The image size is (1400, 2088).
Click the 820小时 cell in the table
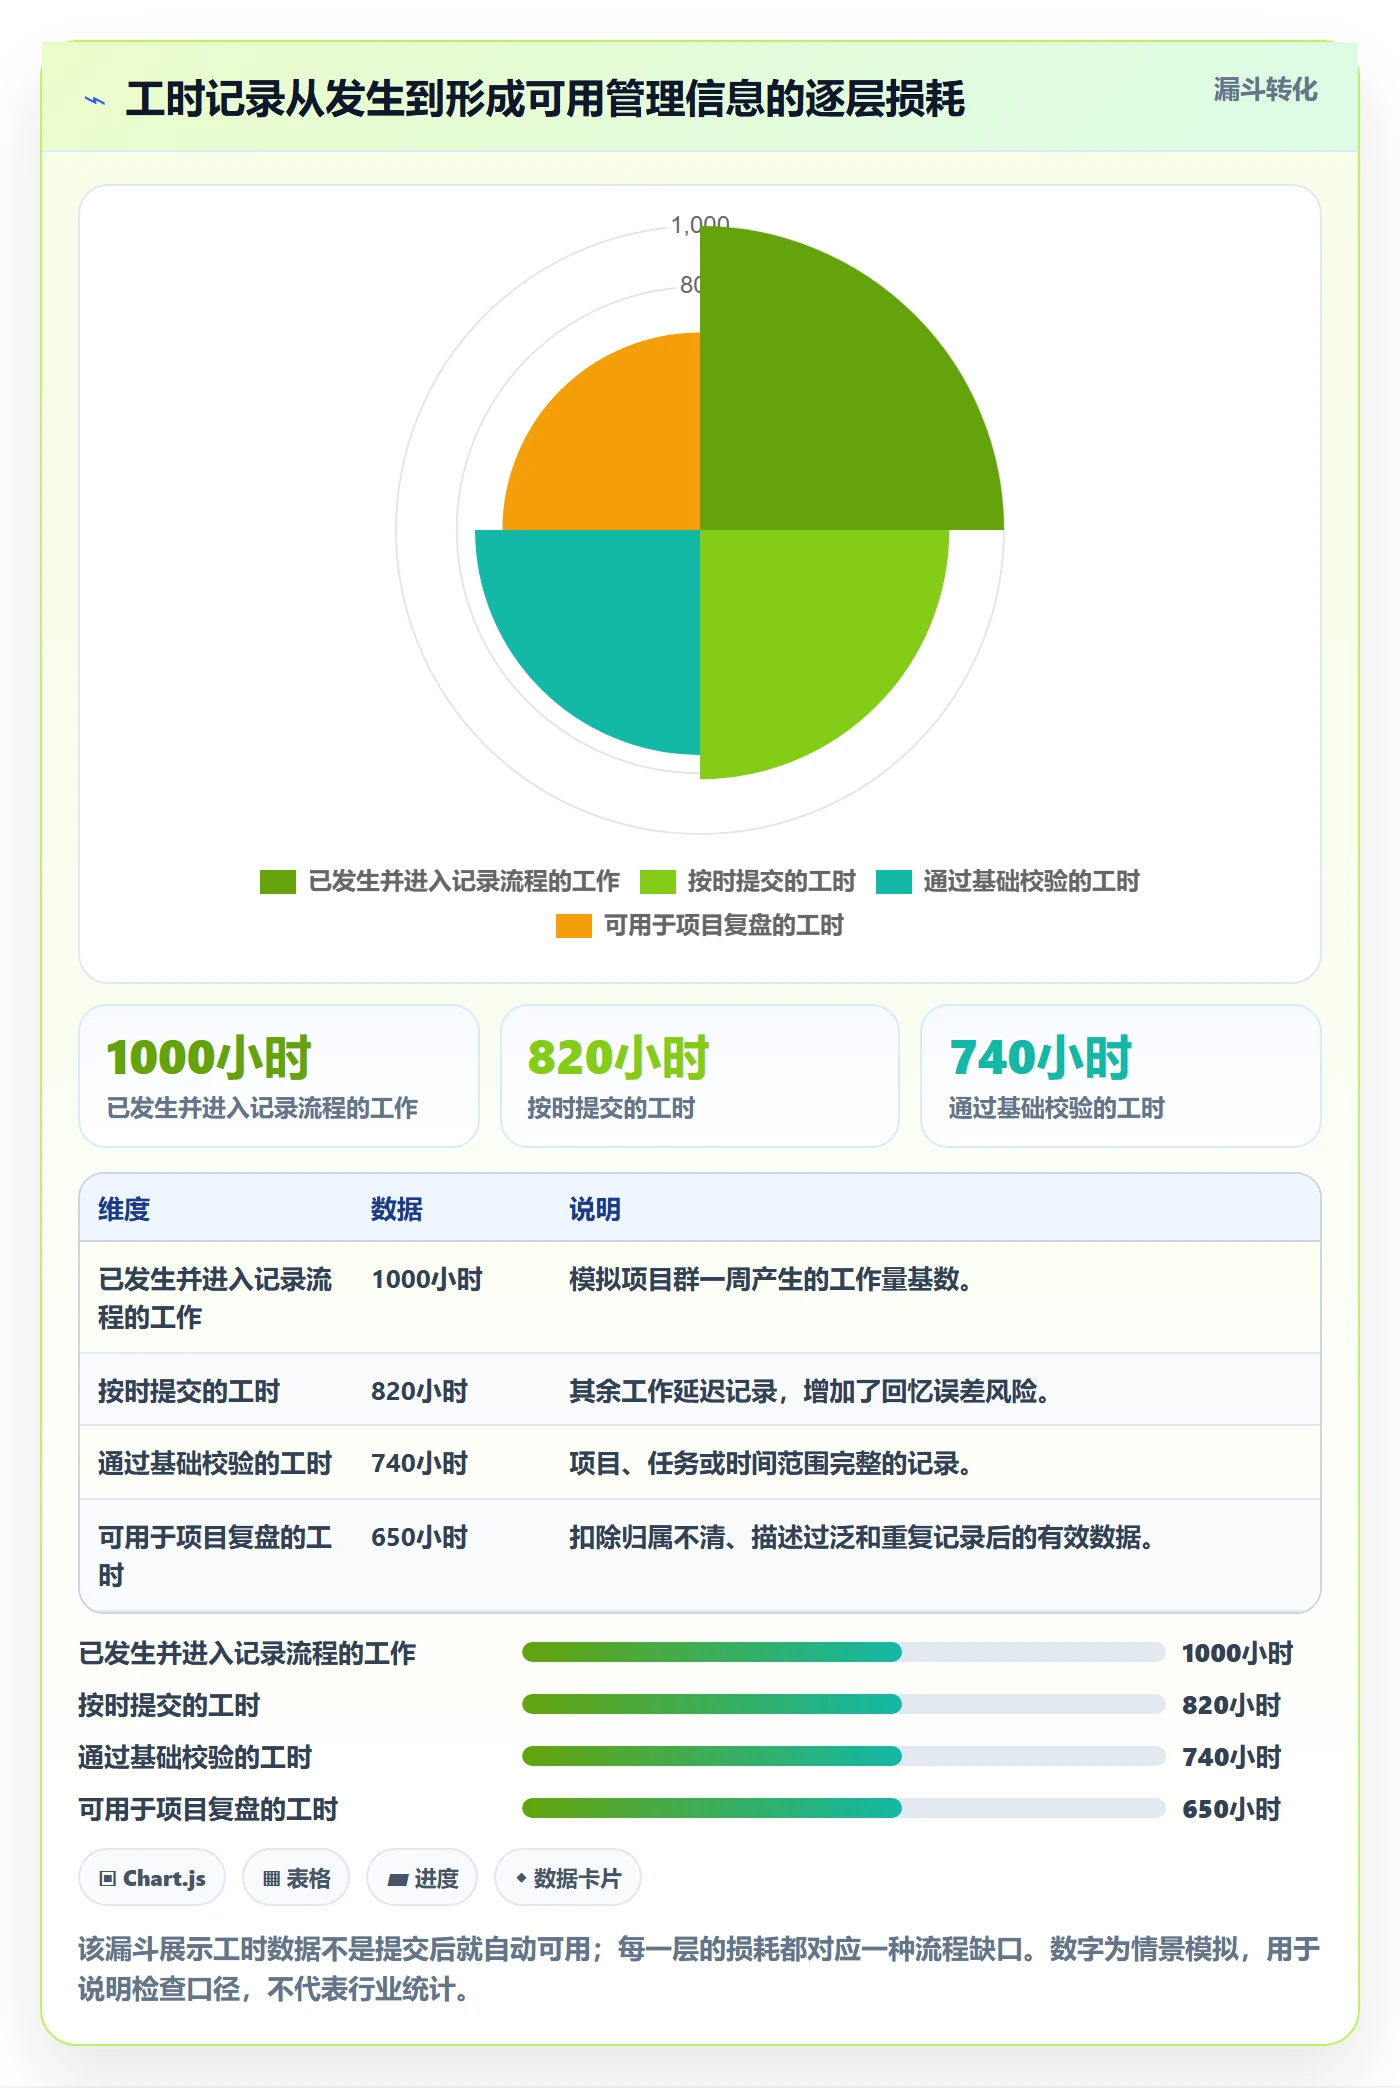(x=419, y=1391)
